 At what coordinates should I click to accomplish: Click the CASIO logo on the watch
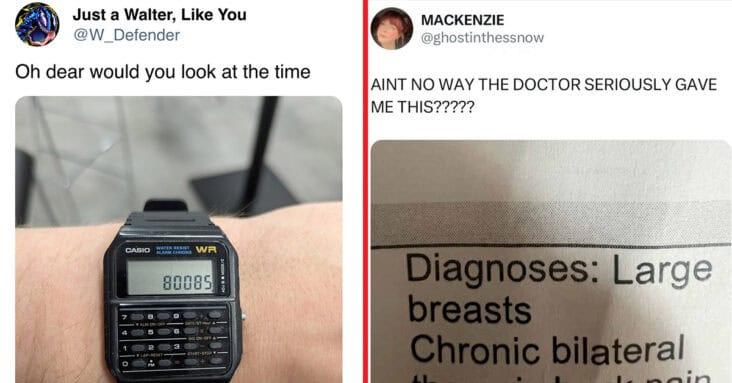point(138,250)
